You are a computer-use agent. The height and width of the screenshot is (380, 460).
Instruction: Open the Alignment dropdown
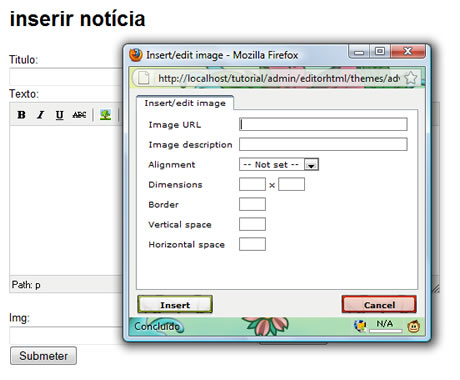click(279, 164)
